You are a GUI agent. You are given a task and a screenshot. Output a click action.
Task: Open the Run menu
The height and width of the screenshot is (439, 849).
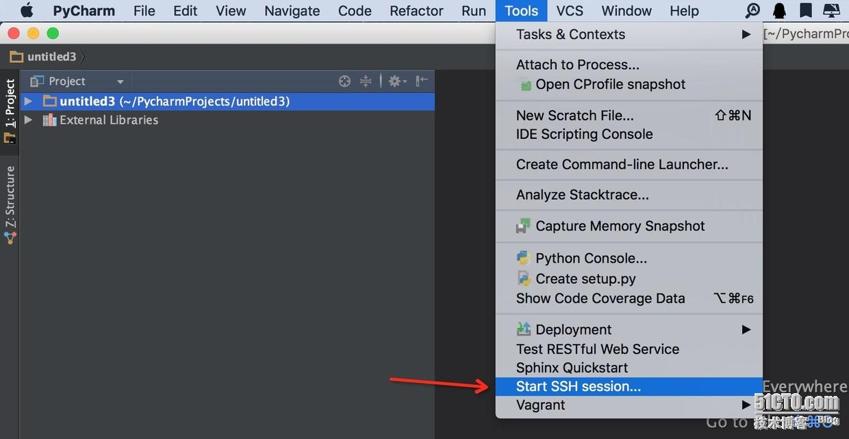click(474, 11)
